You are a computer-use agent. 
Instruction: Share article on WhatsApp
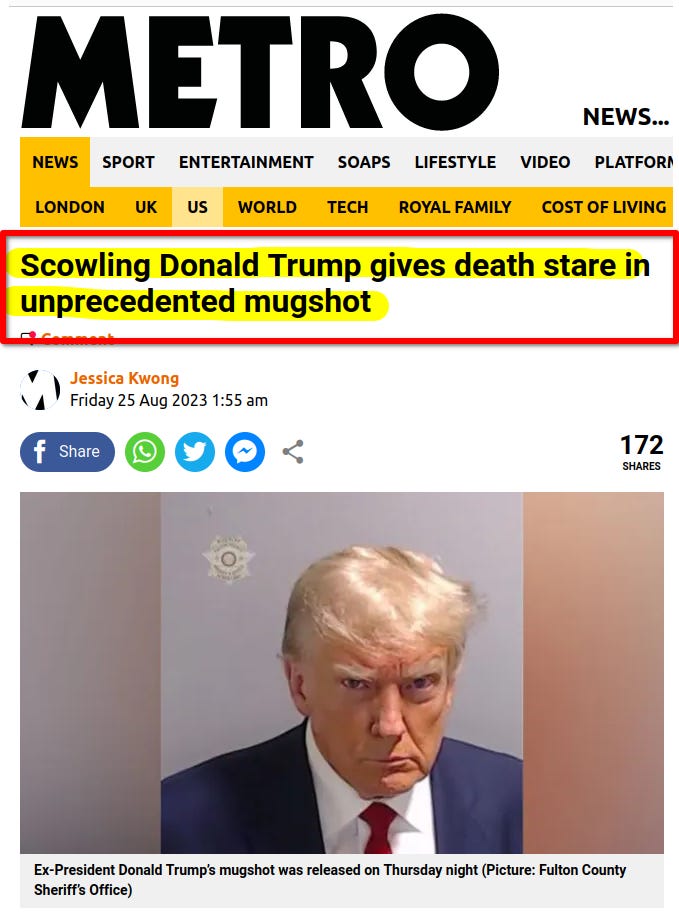click(x=144, y=451)
